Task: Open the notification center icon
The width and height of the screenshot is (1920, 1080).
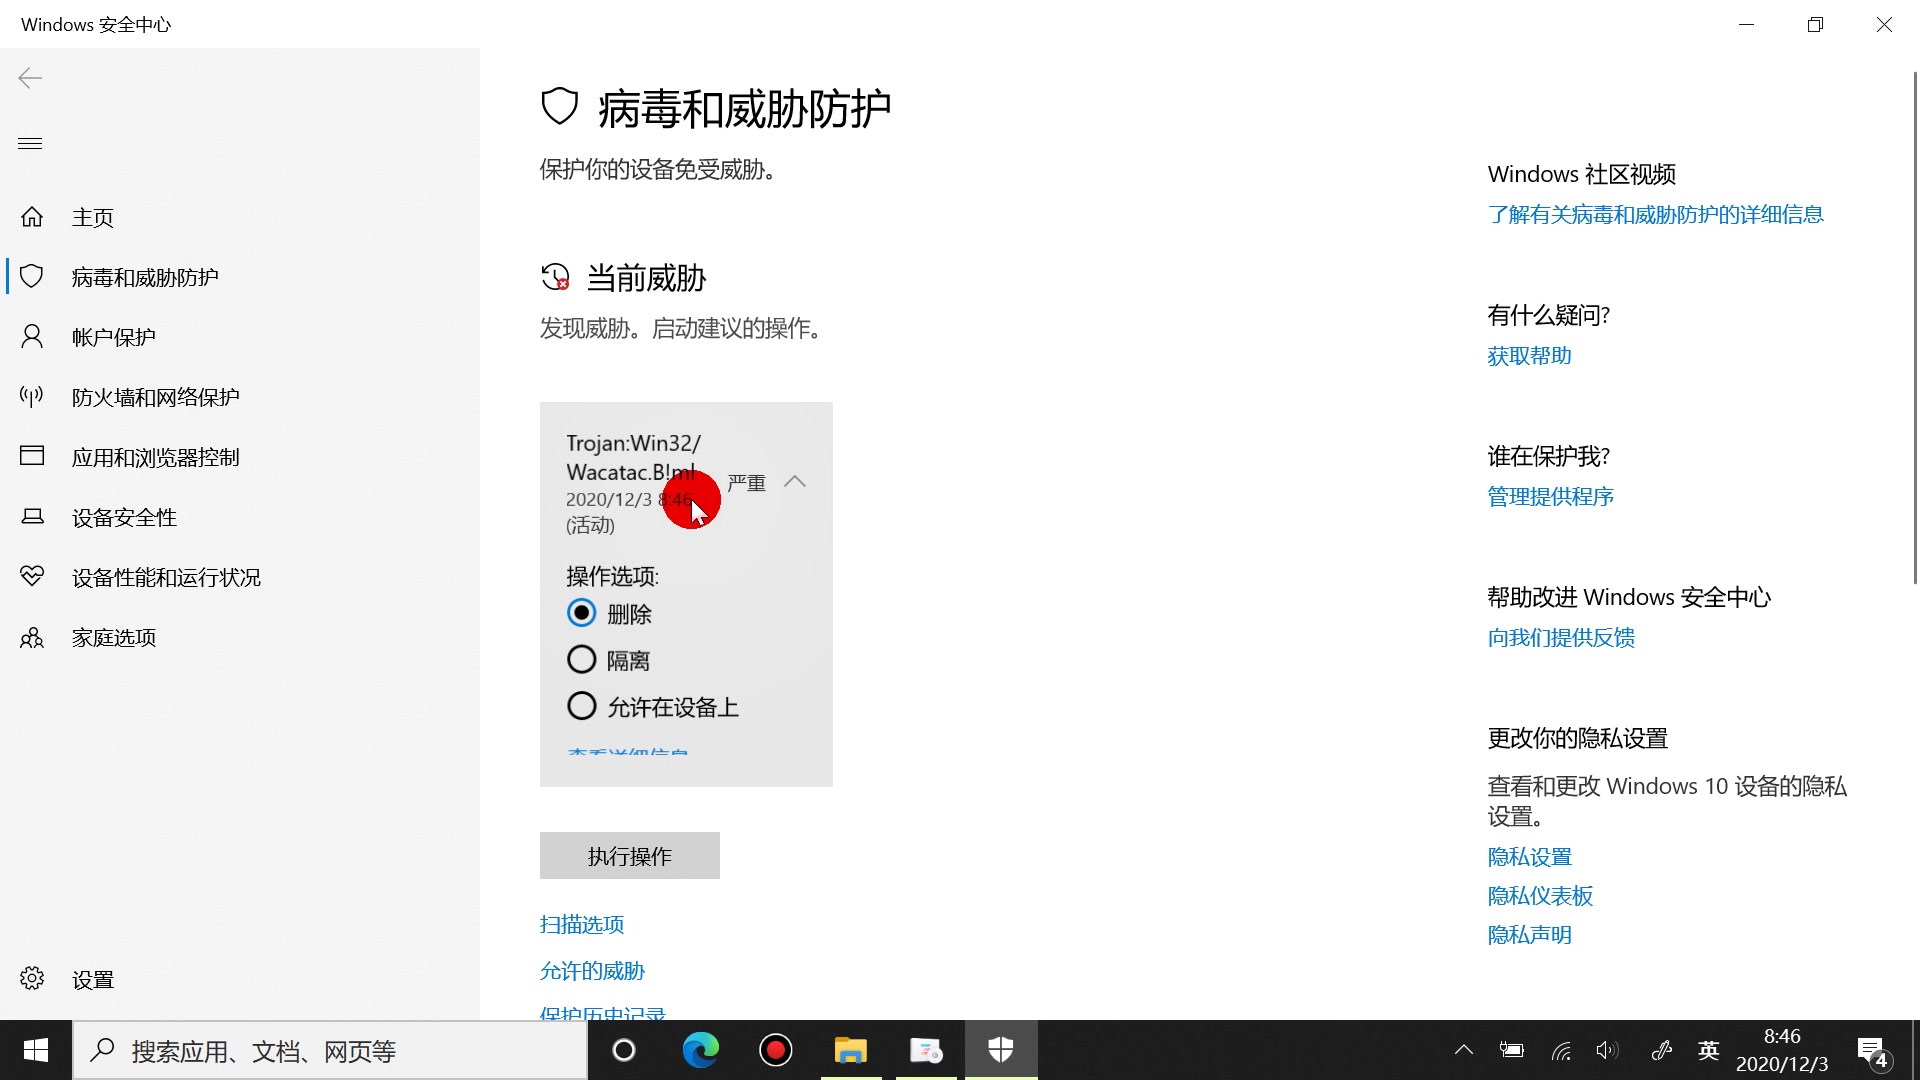Action: pyautogui.click(x=1872, y=1051)
